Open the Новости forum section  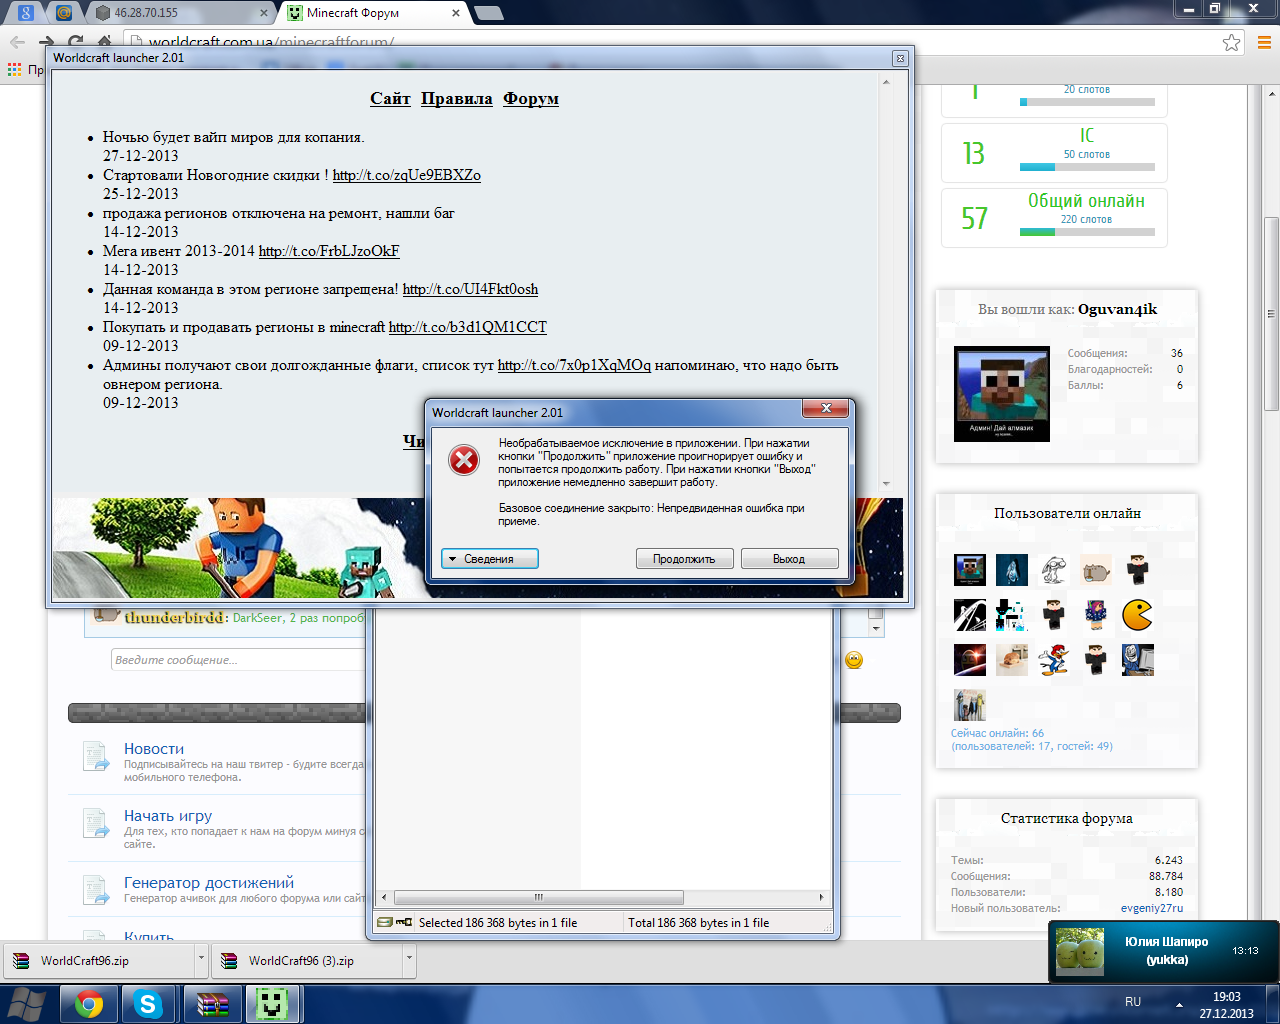(x=154, y=749)
